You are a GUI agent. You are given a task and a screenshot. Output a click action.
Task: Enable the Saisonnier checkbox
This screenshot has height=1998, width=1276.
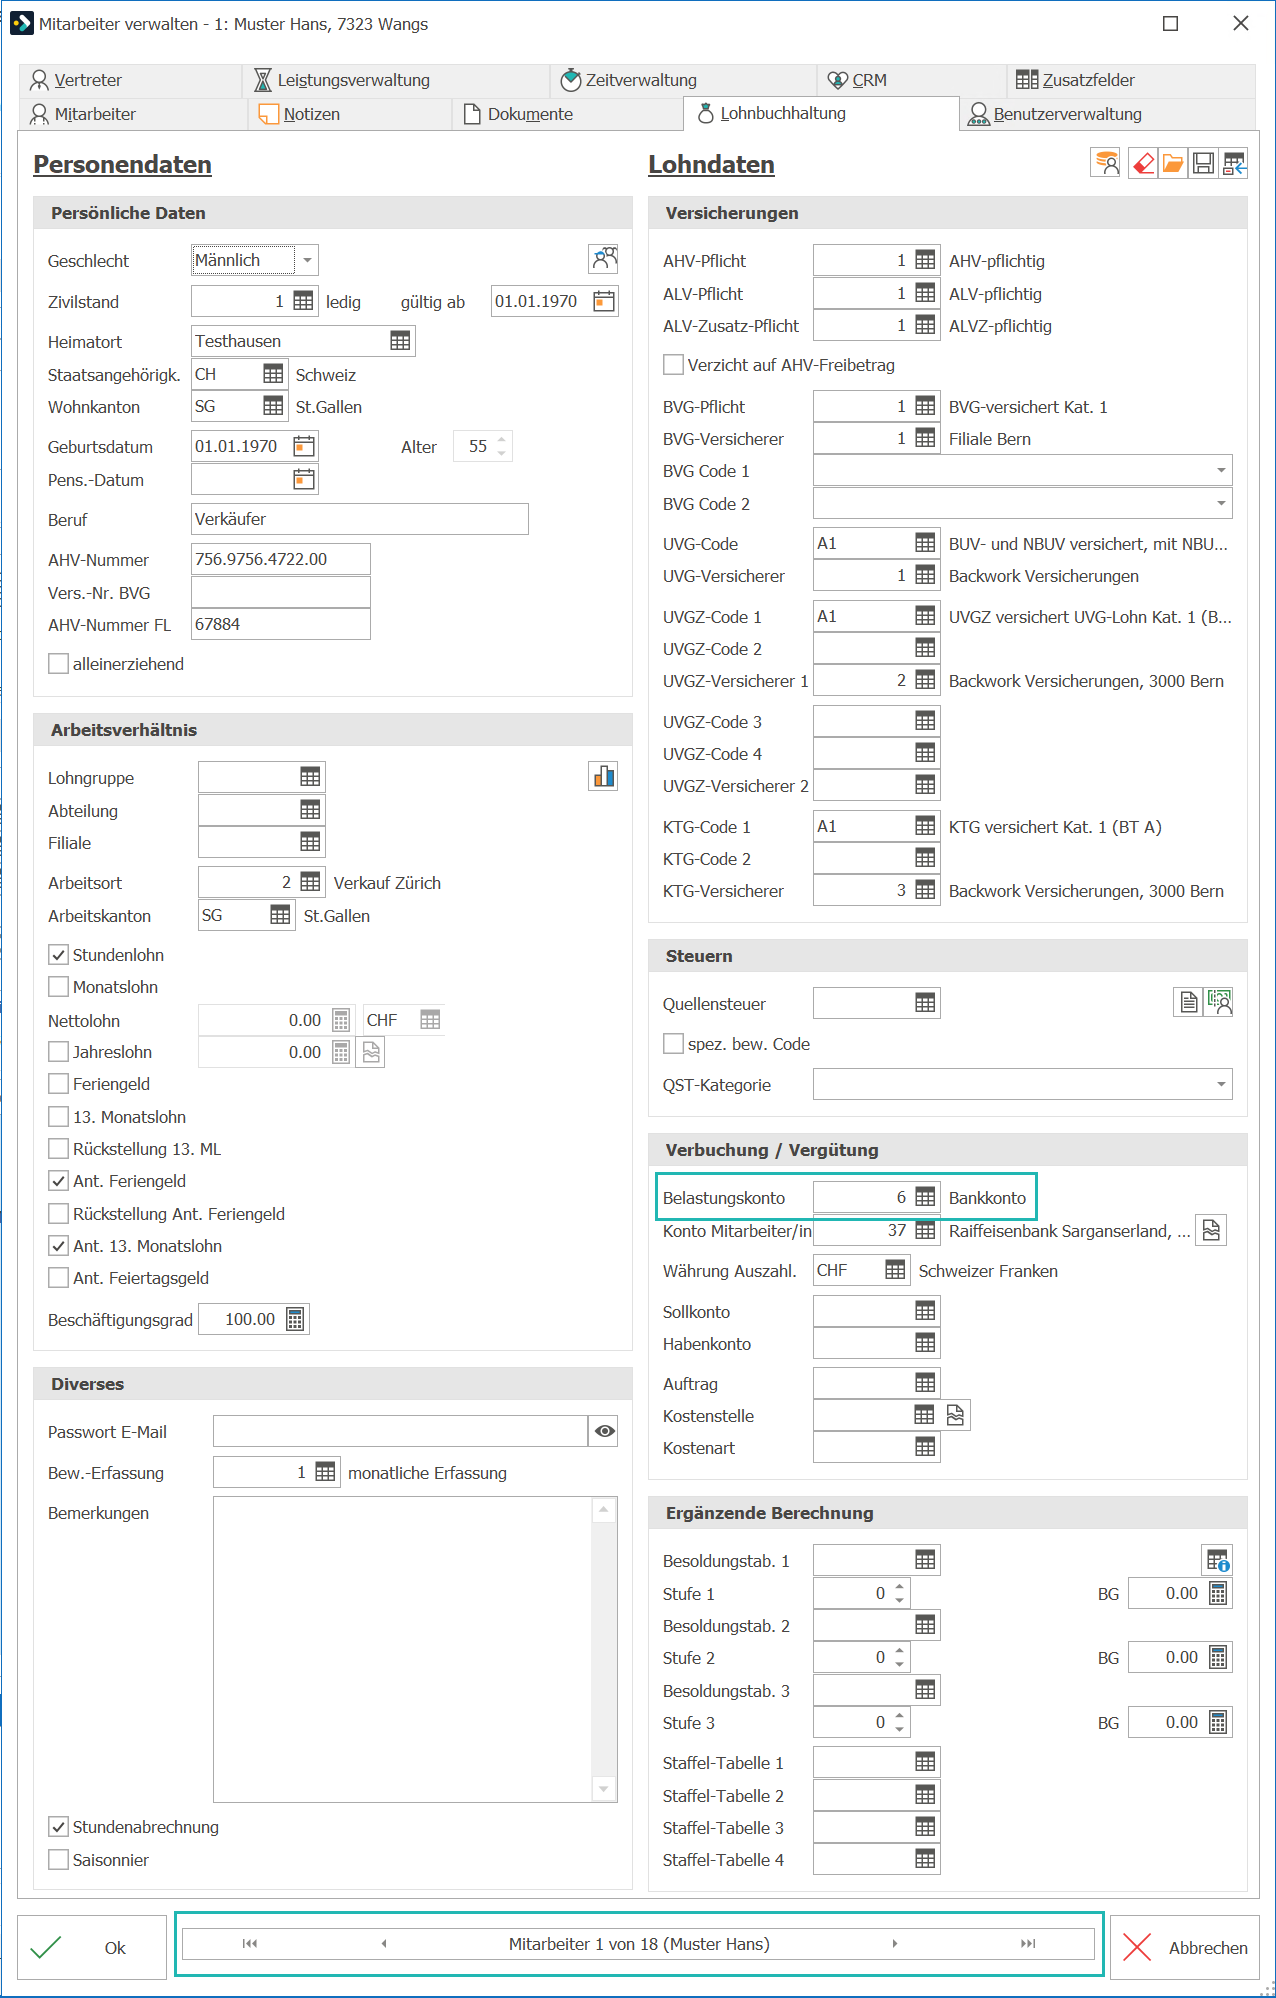click(59, 1860)
